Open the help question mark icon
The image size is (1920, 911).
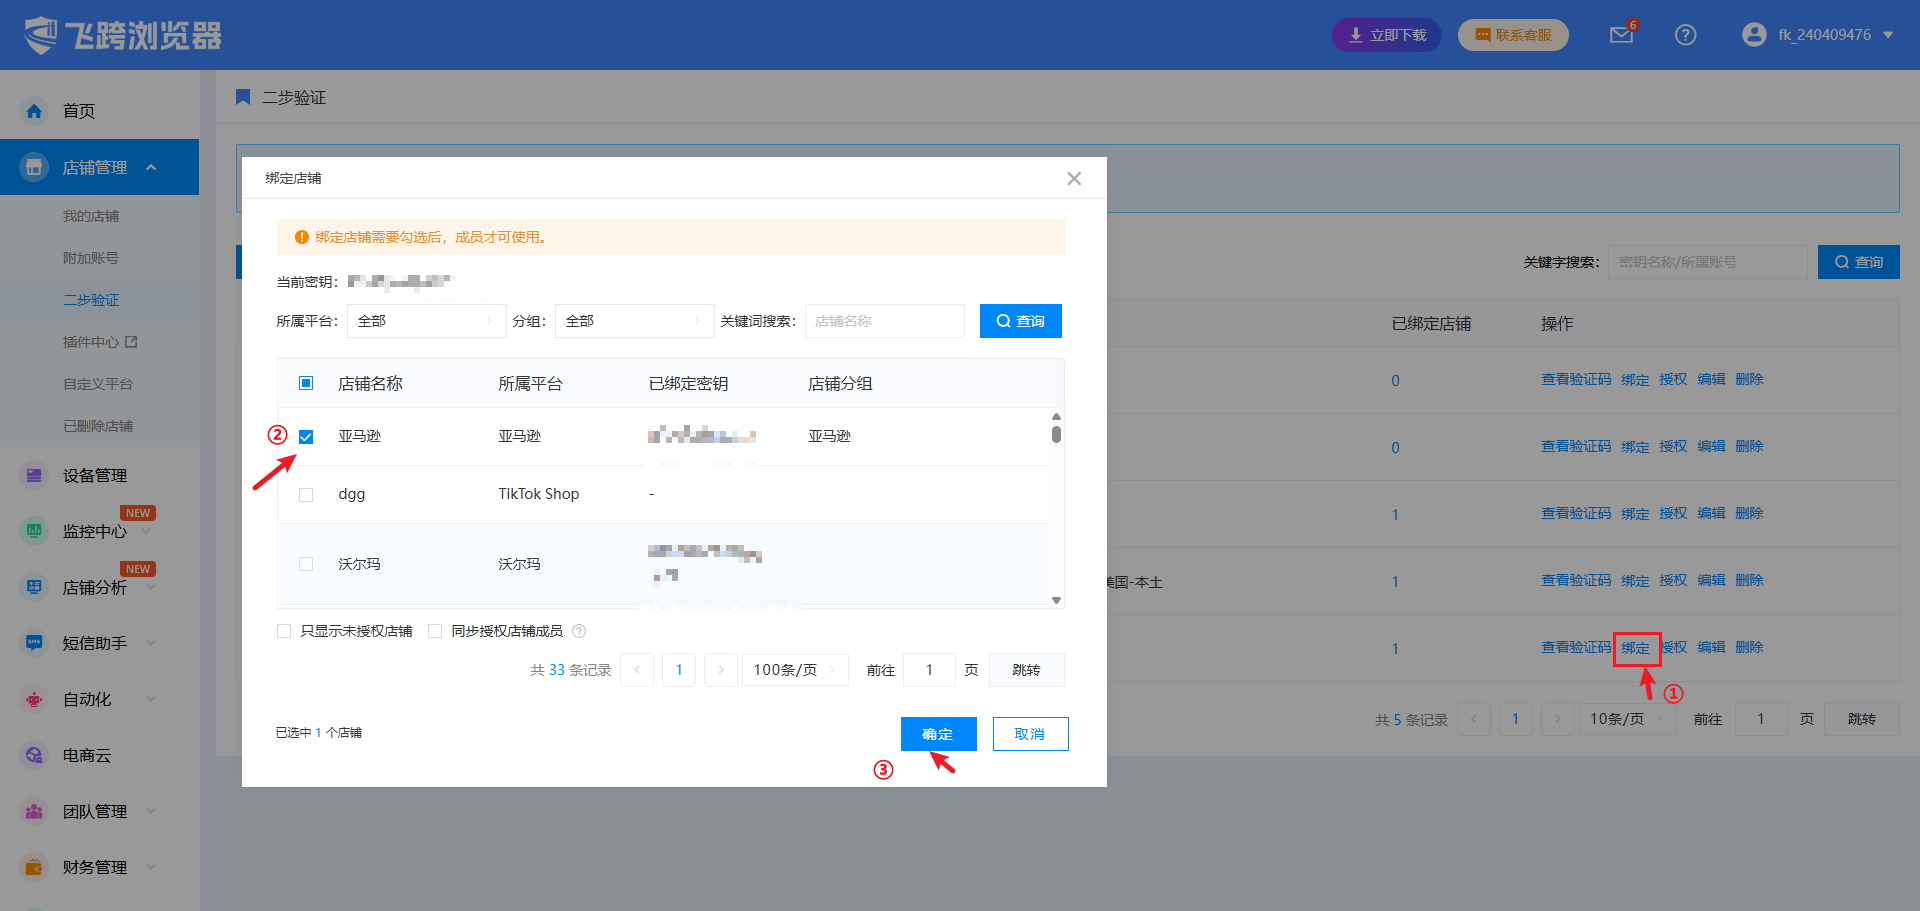(1685, 35)
